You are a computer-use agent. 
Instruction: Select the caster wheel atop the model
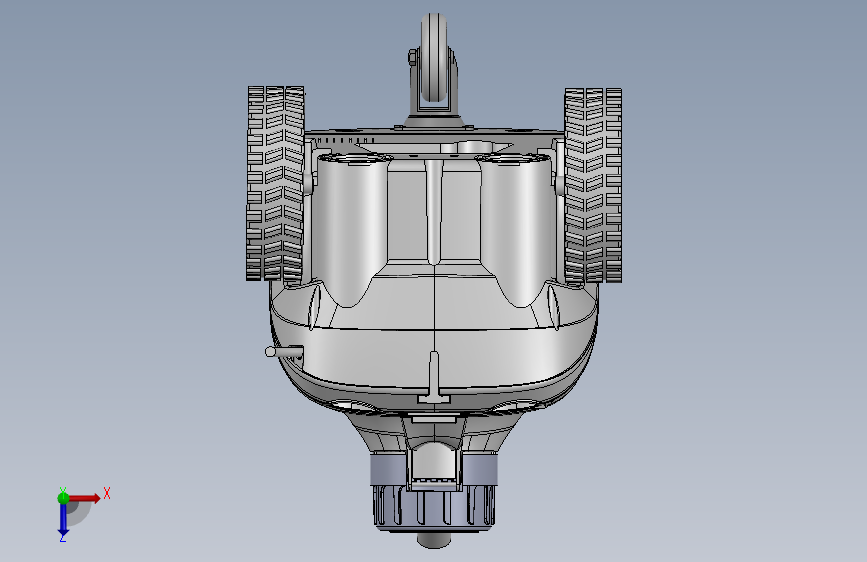434,58
